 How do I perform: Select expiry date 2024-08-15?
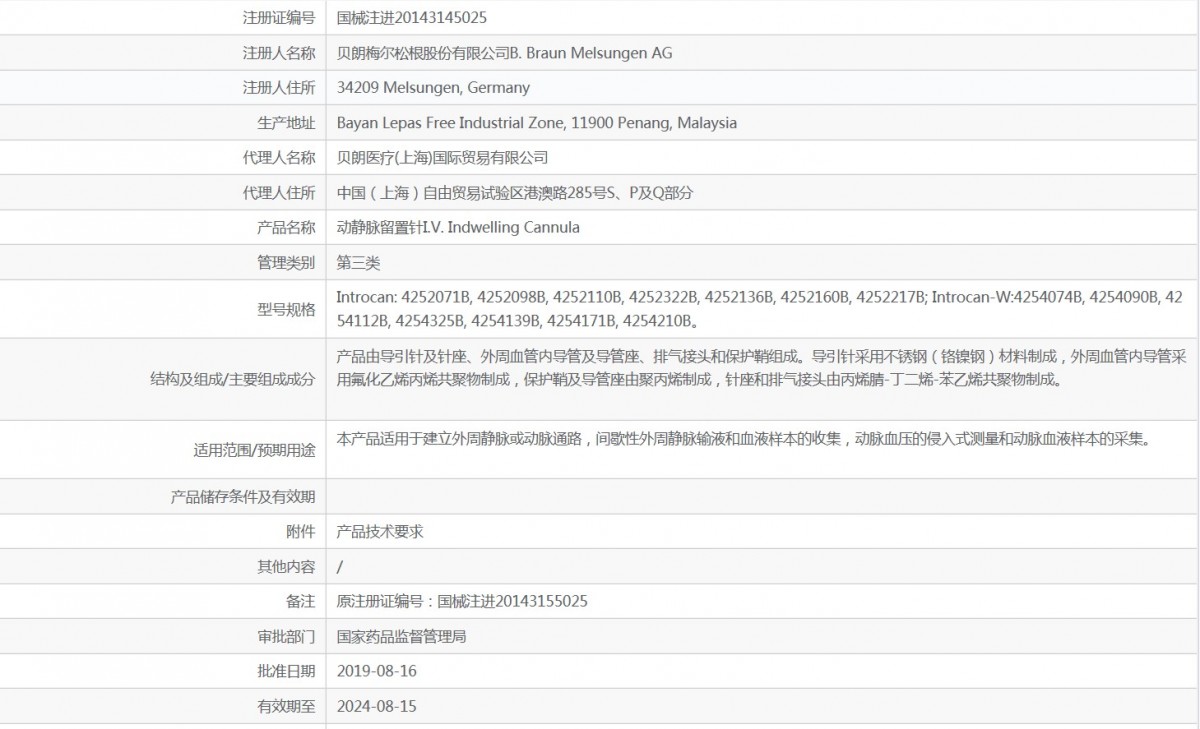click(377, 707)
